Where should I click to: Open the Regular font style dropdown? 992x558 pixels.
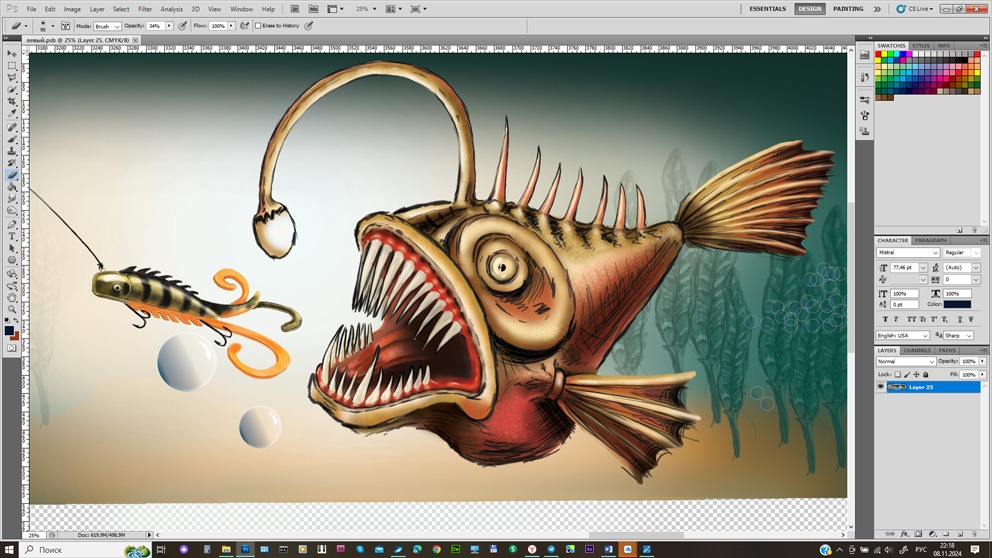[962, 252]
